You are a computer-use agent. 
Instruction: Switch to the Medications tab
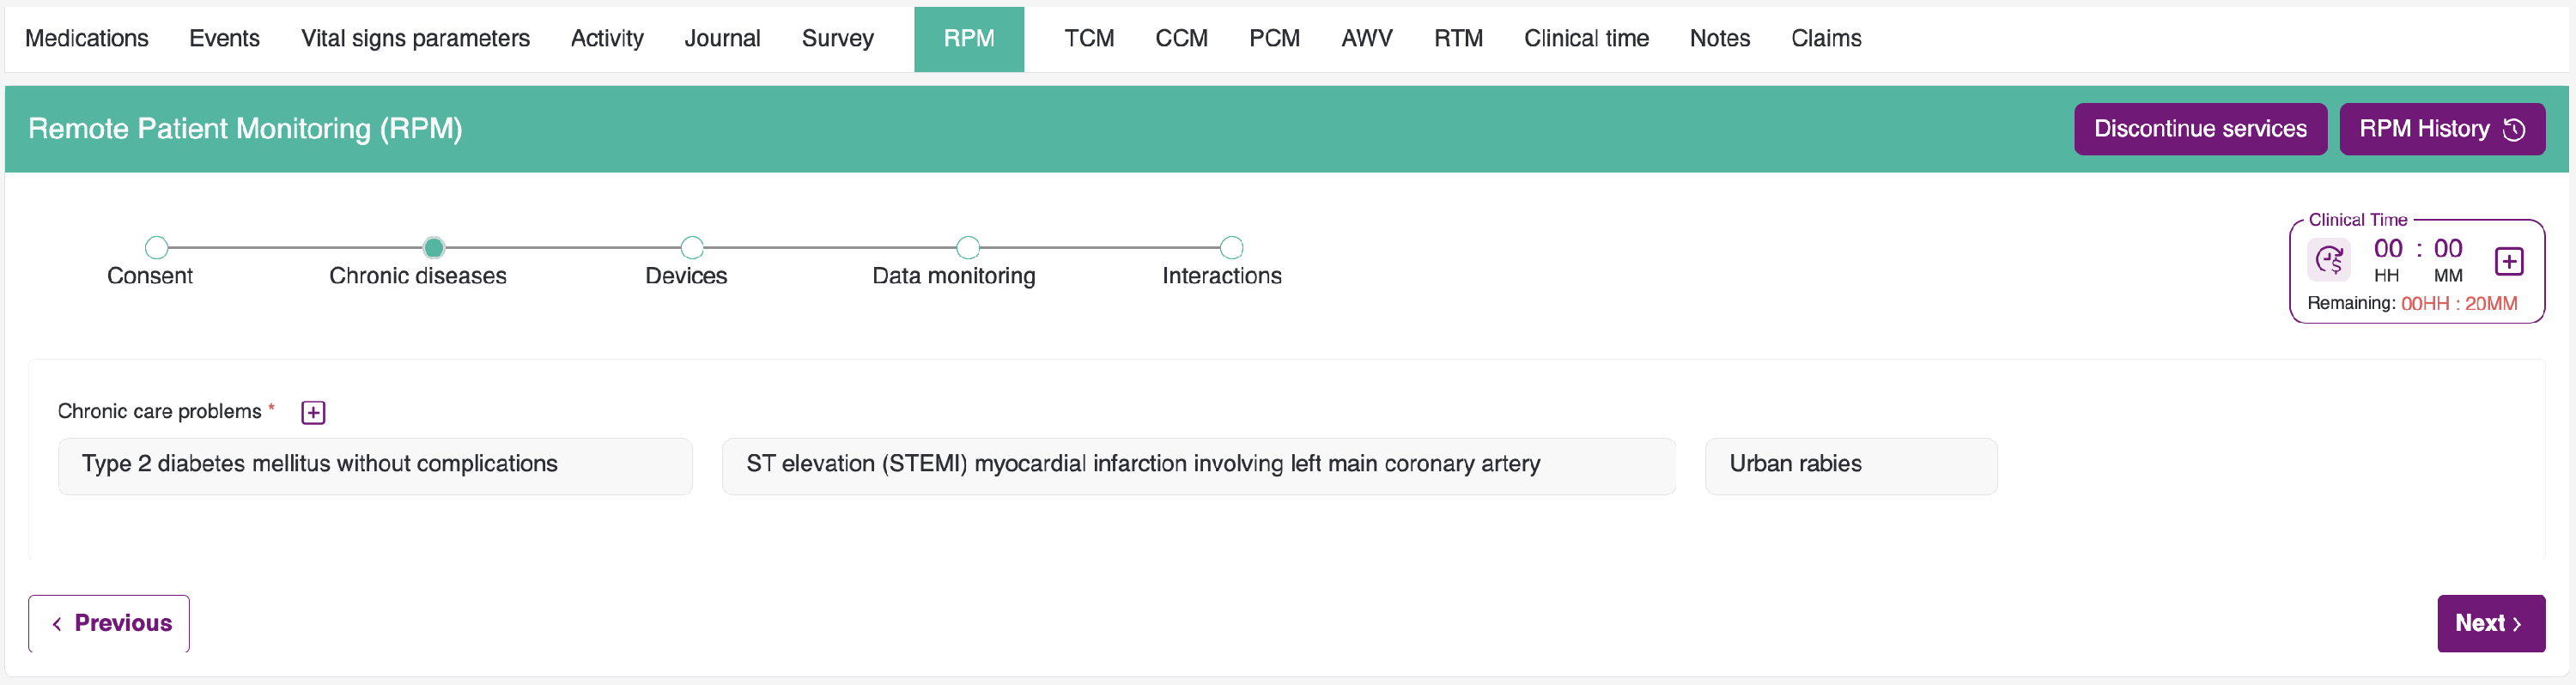click(87, 39)
